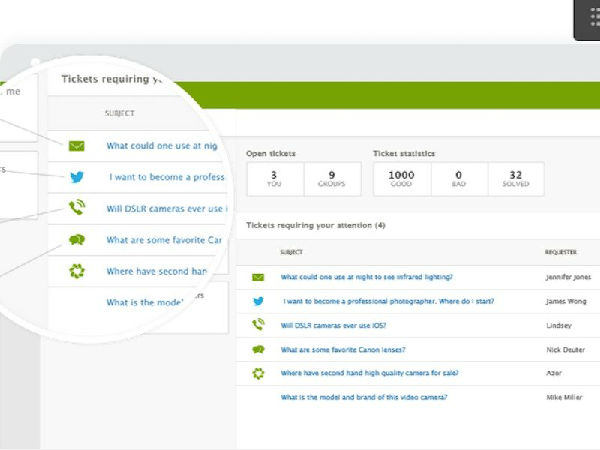Click requester name Jennifer Jones
The image size is (600, 450).
568,277
